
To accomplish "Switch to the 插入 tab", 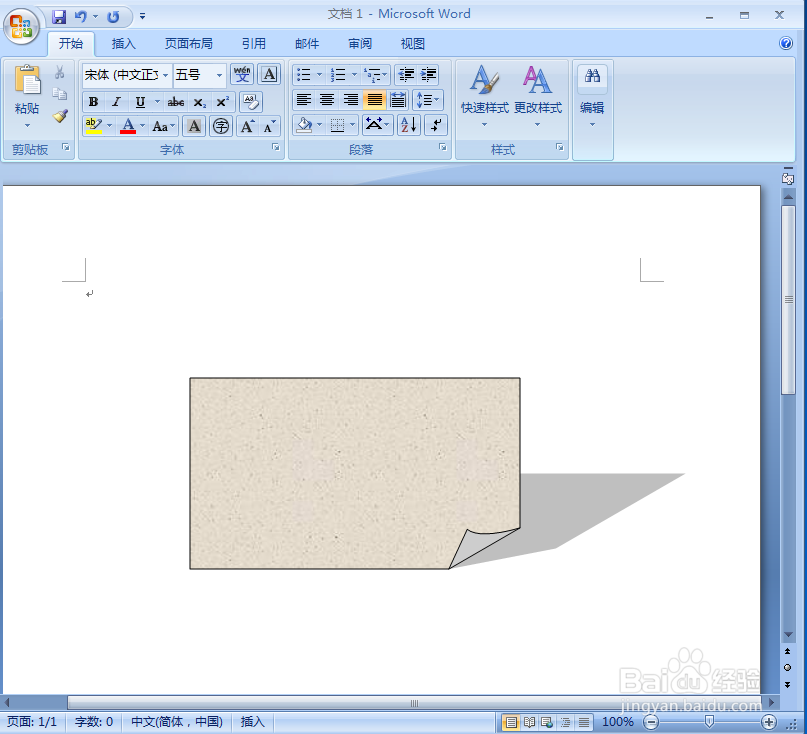I will pyautogui.click(x=124, y=44).
